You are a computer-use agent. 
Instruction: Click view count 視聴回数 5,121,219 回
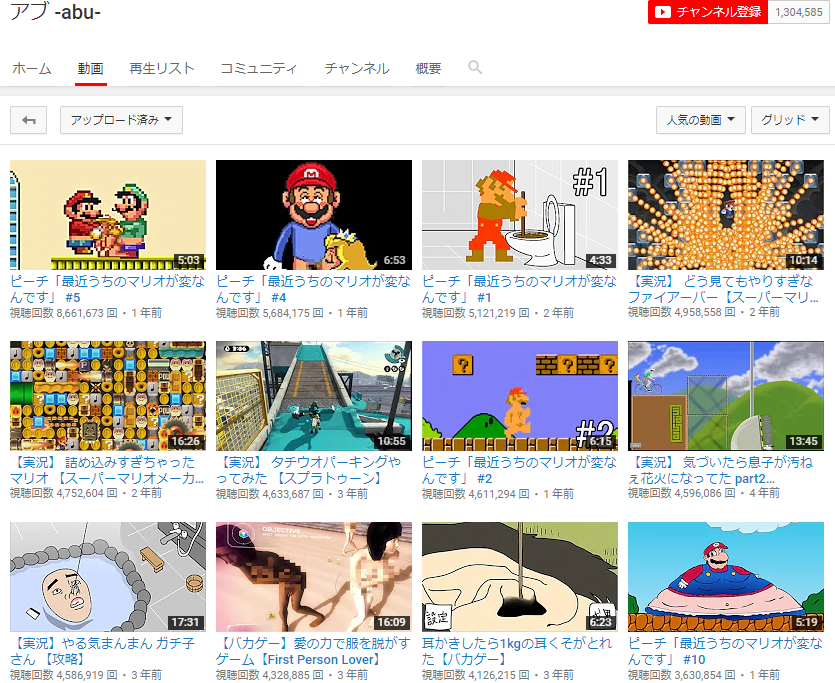coord(476,313)
